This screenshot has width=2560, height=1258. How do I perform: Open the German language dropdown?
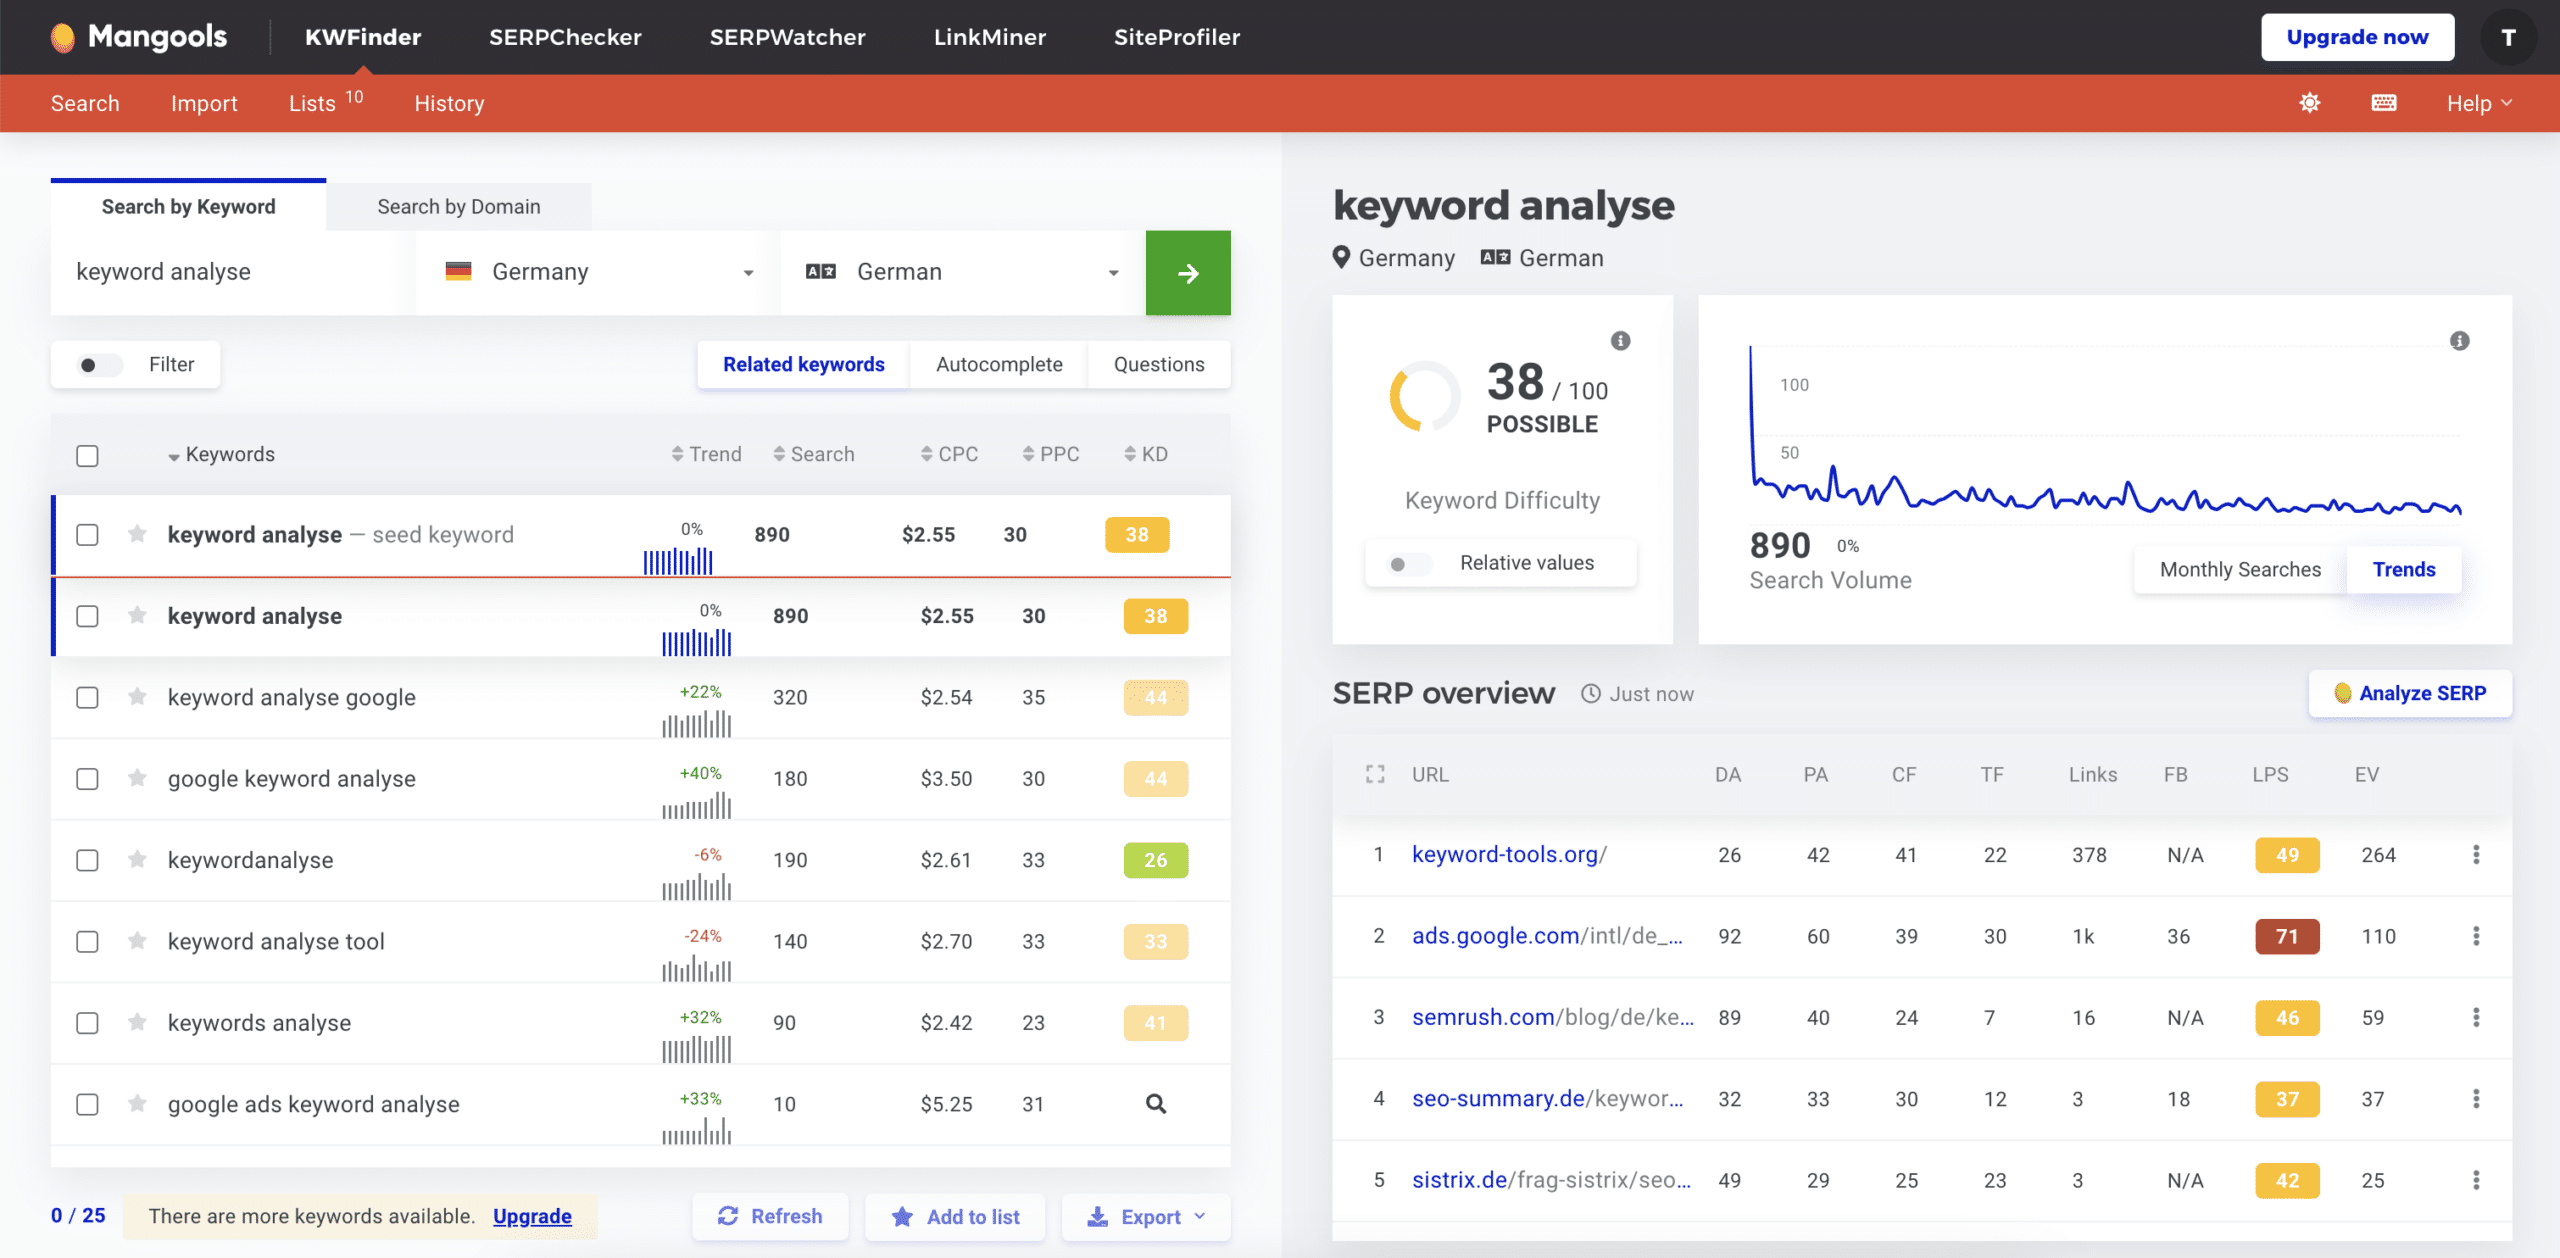[x=962, y=273]
